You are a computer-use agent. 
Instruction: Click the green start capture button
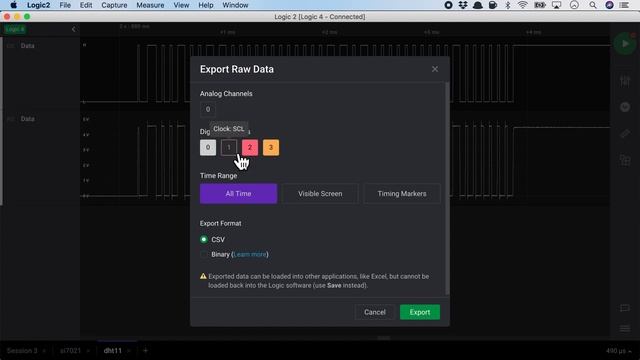624,44
